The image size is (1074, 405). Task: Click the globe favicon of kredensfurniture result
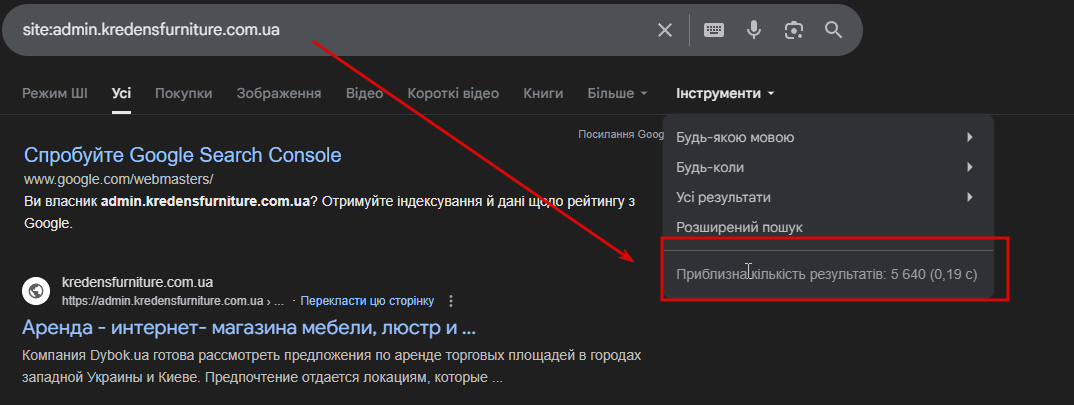[x=36, y=291]
